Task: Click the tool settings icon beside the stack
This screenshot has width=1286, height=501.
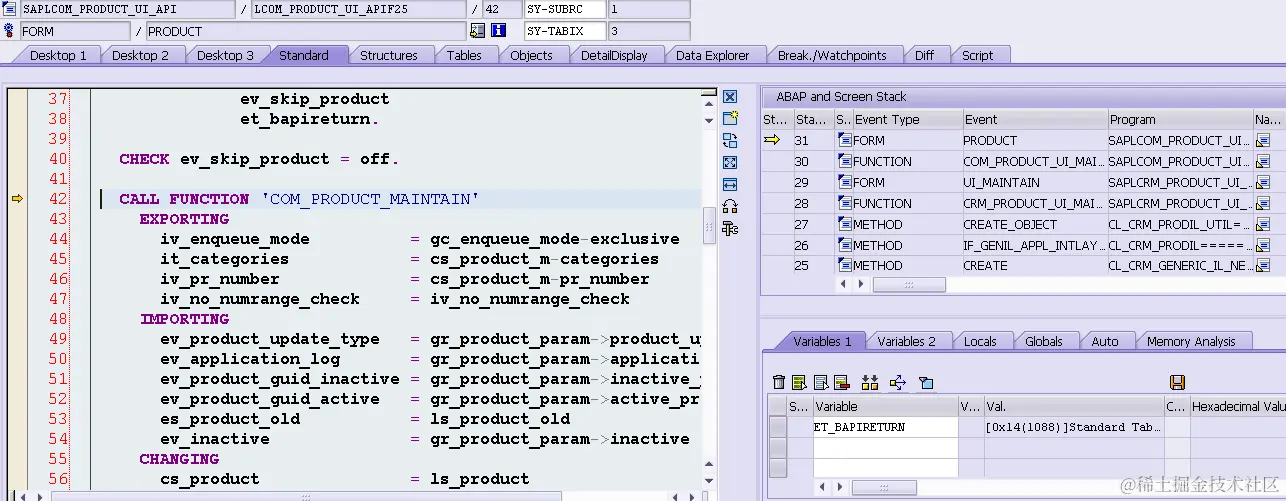Action: point(730,228)
